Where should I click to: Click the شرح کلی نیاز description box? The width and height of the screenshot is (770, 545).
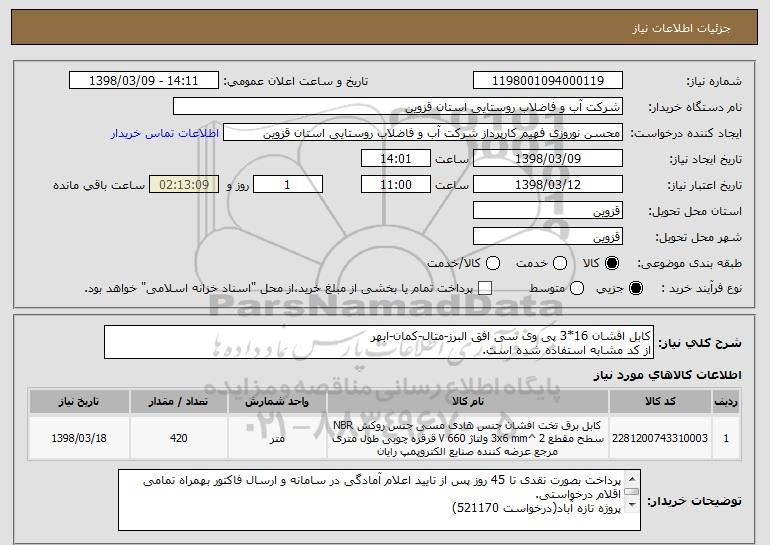379,342
